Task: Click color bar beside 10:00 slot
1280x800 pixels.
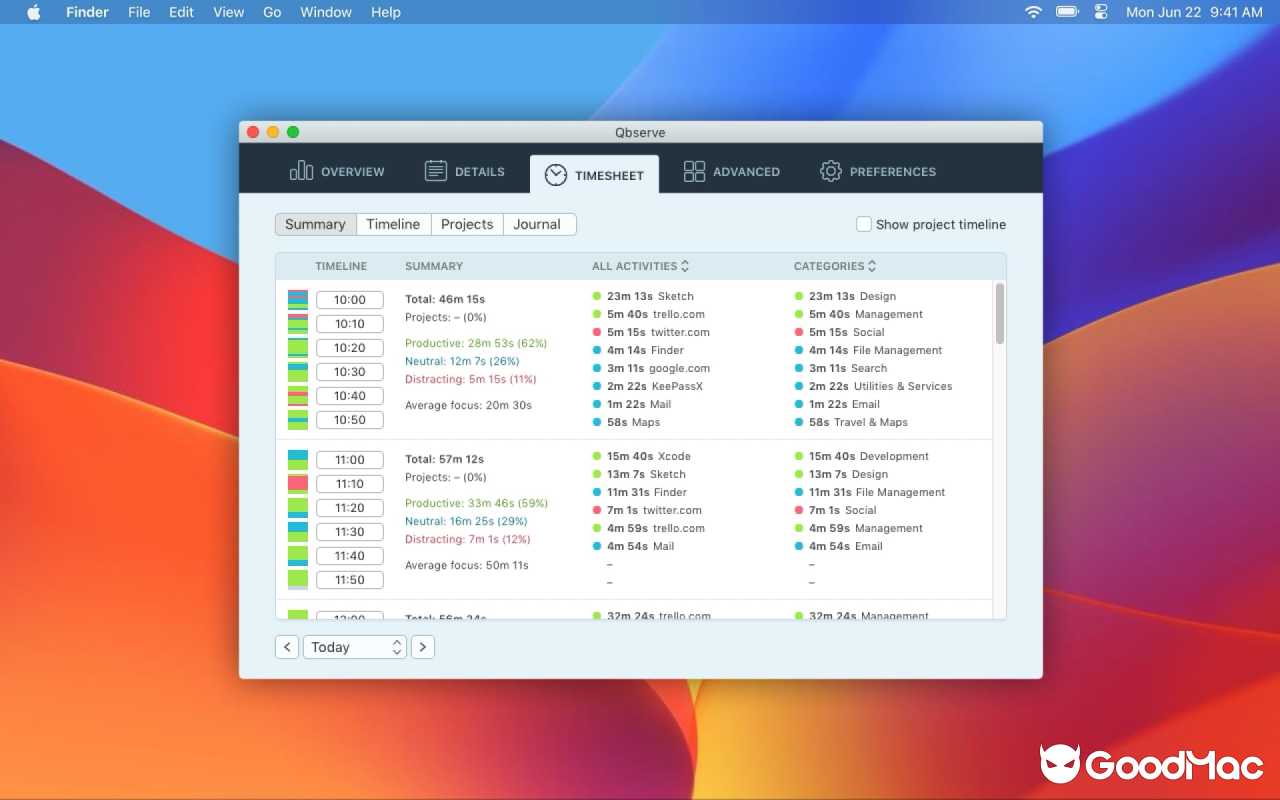Action: [x=298, y=300]
